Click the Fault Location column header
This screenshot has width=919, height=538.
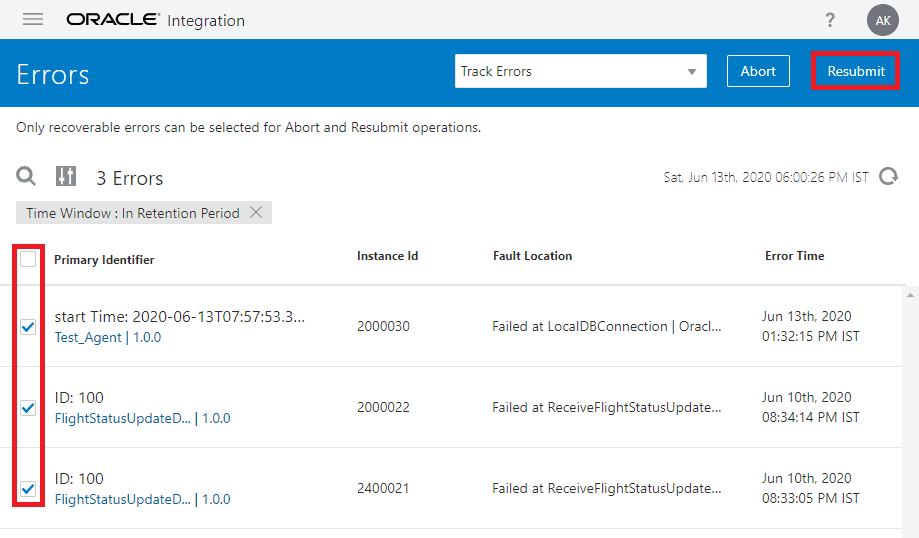click(x=532, y=256)
